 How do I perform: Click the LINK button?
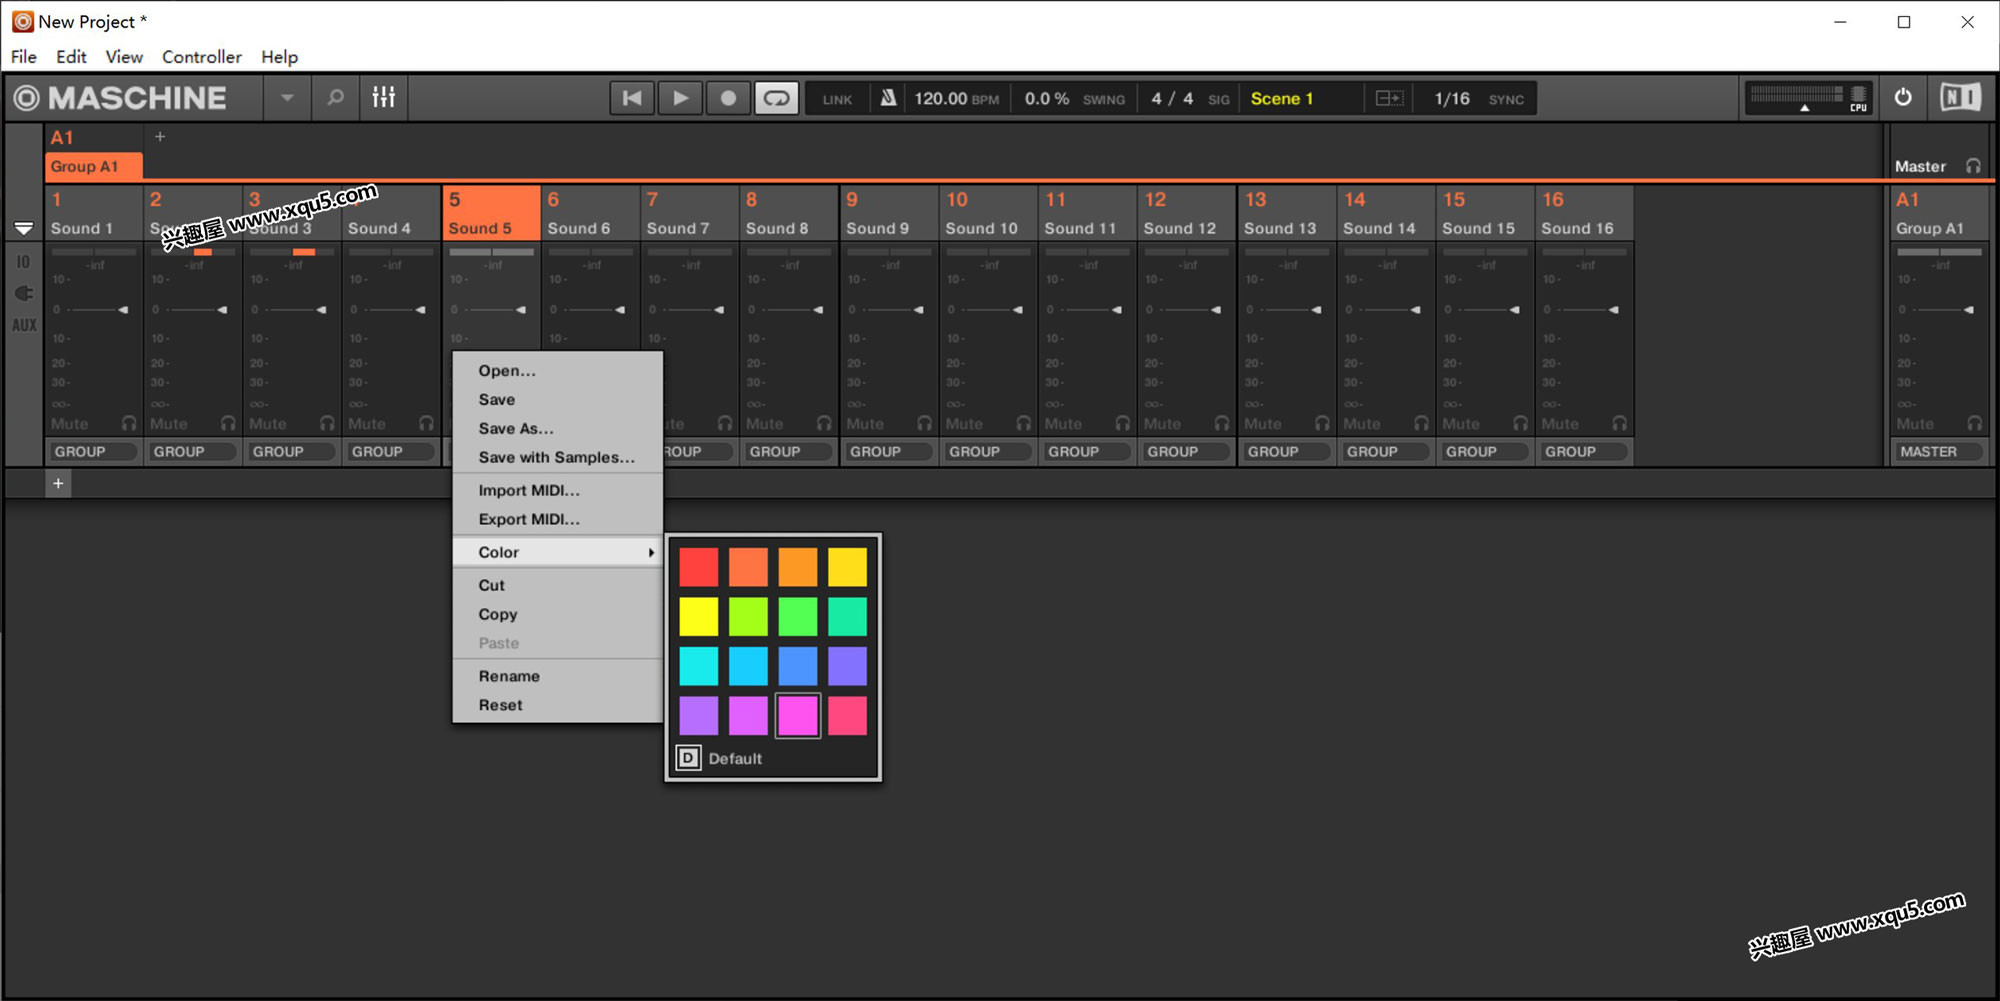coord(837,99)
